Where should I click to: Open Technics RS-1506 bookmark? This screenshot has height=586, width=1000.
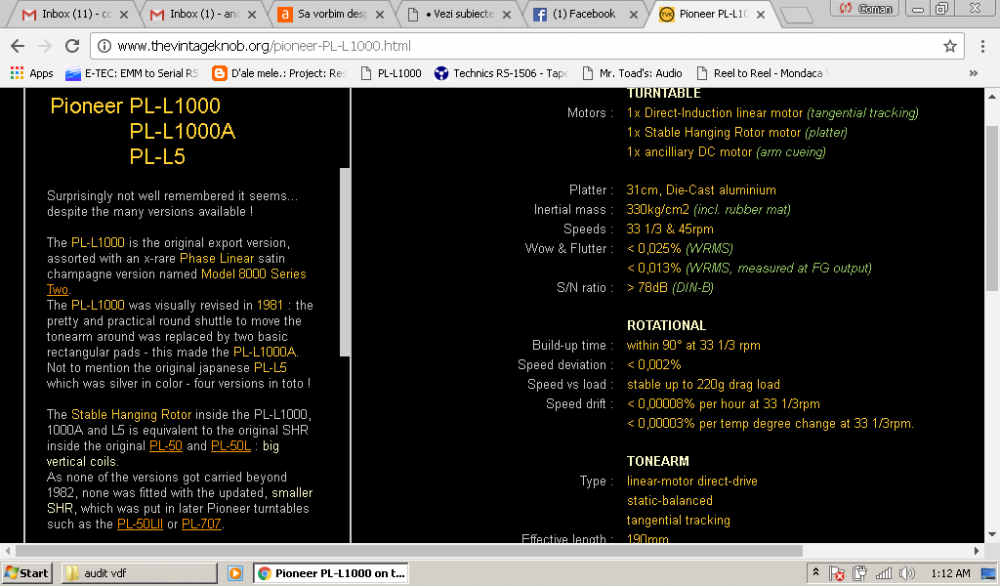[x=501, y=73]
